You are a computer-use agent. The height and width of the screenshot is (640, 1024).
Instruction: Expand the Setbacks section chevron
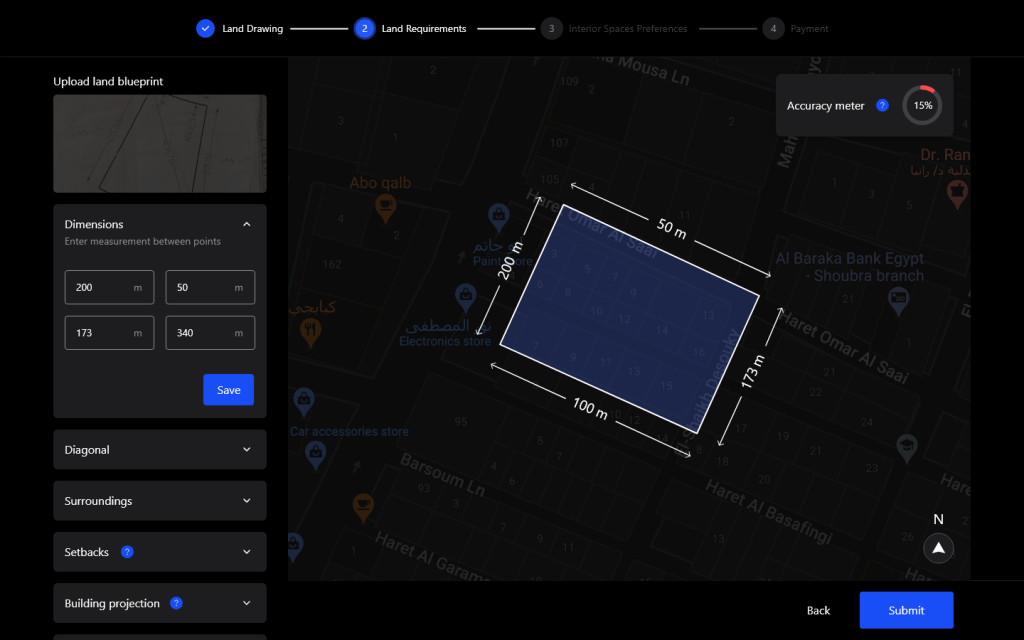pyautogui.click(x=247, y=552)
